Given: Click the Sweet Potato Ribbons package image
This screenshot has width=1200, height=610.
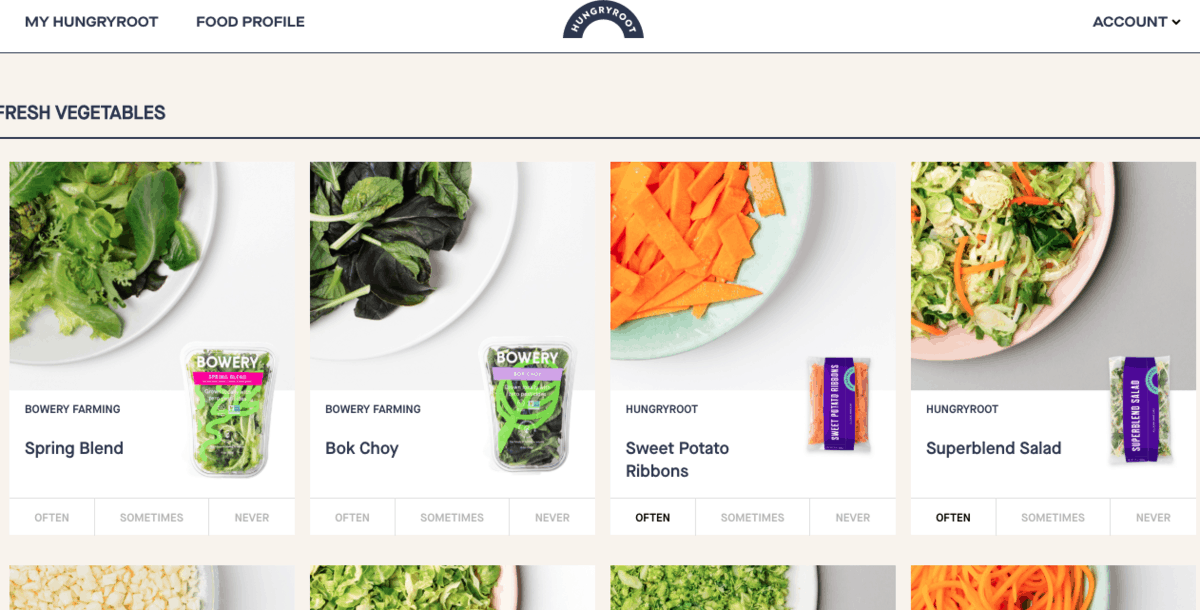Looking at the screenshot, I should click(x=839, y=402).
